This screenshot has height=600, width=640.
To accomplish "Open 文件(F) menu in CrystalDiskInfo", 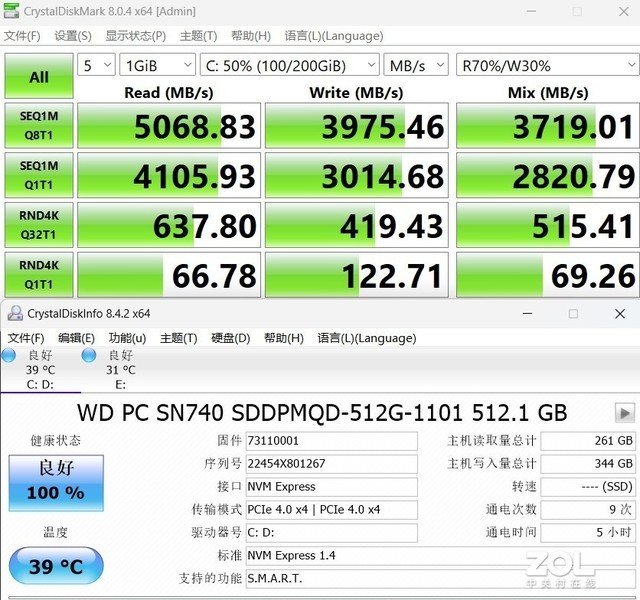I will [x=26, y=338].
